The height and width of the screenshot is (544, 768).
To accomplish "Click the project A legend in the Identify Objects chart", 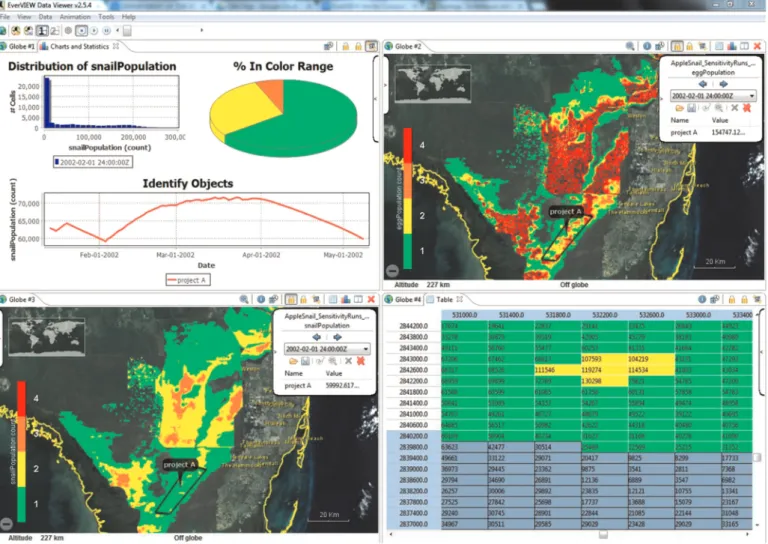I will pos(188,280).
